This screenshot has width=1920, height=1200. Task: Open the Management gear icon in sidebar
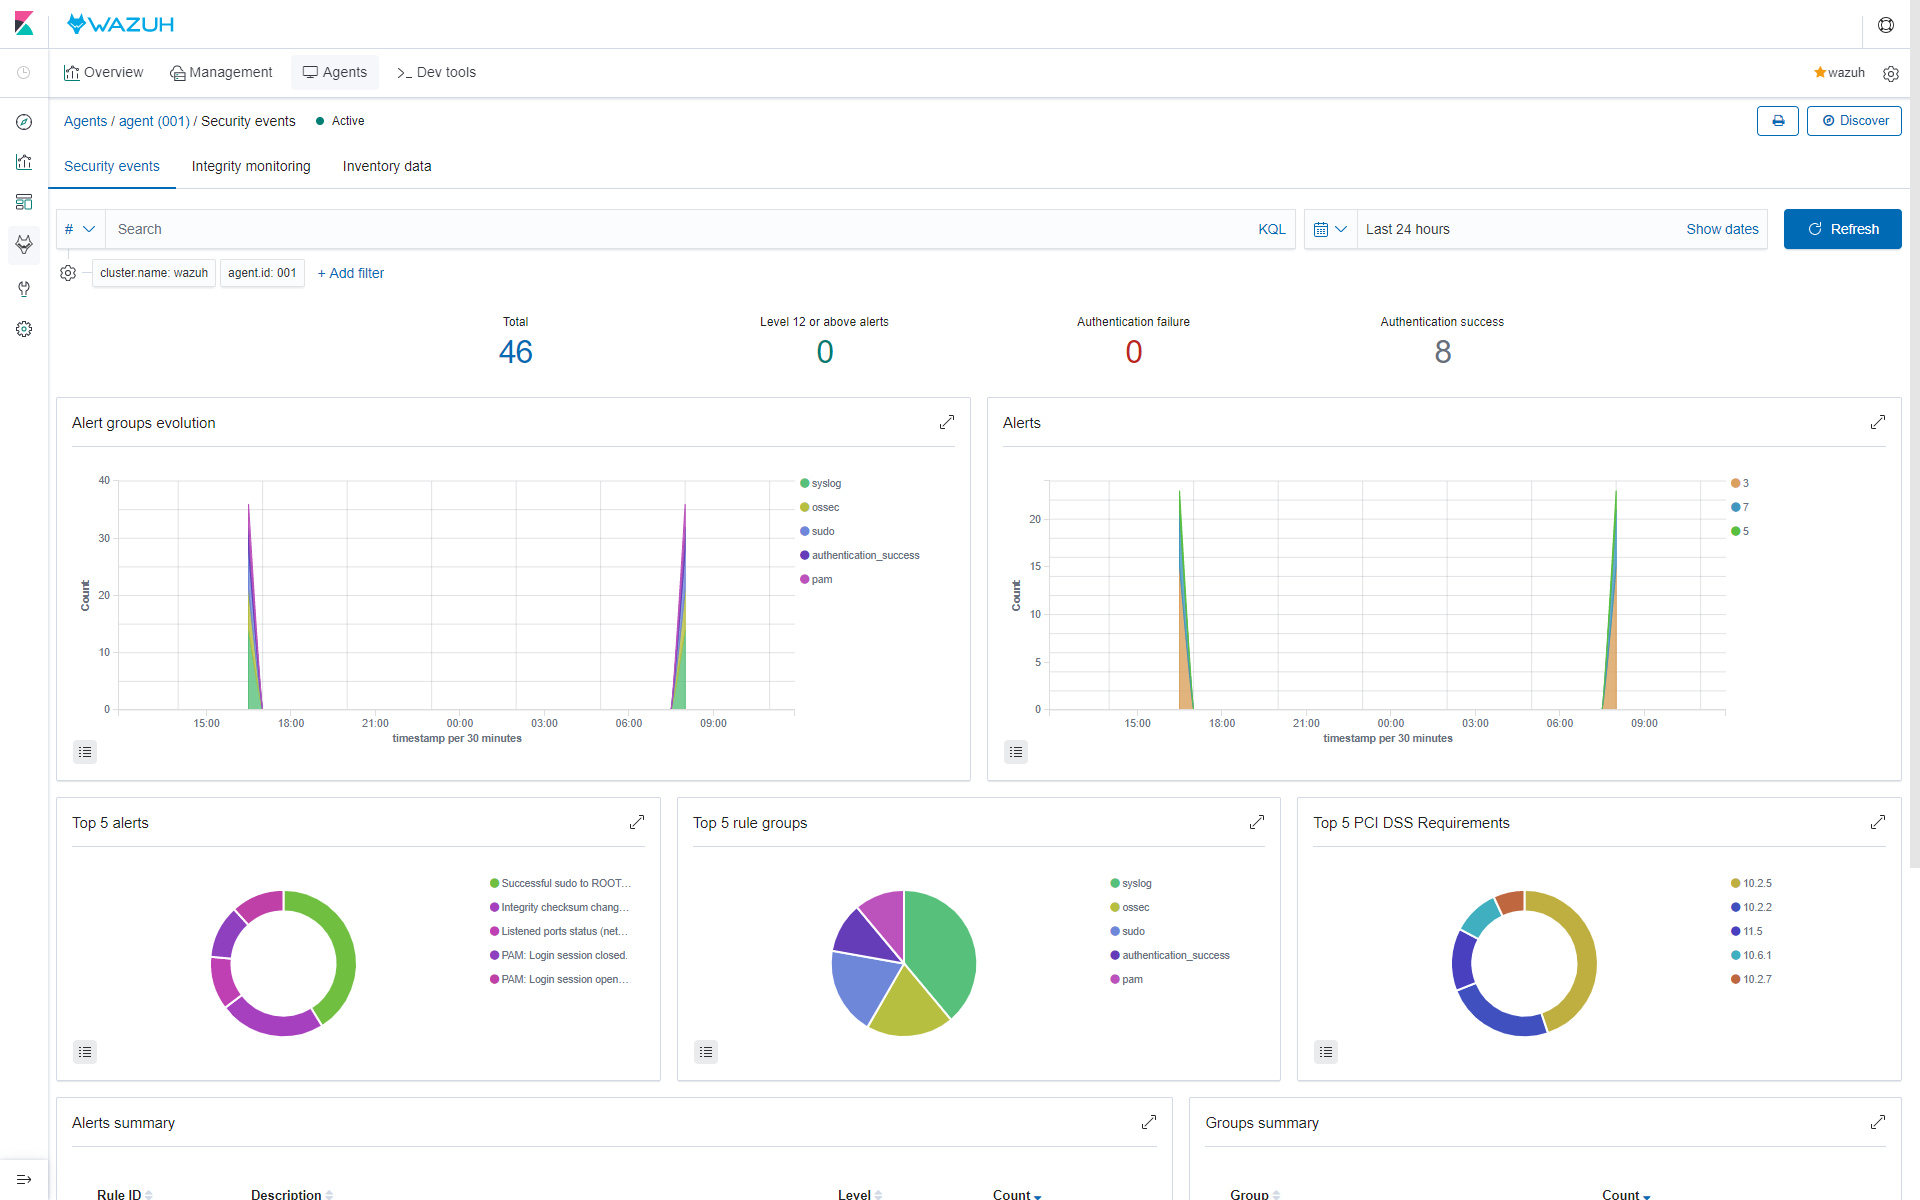tap(24, 328)
